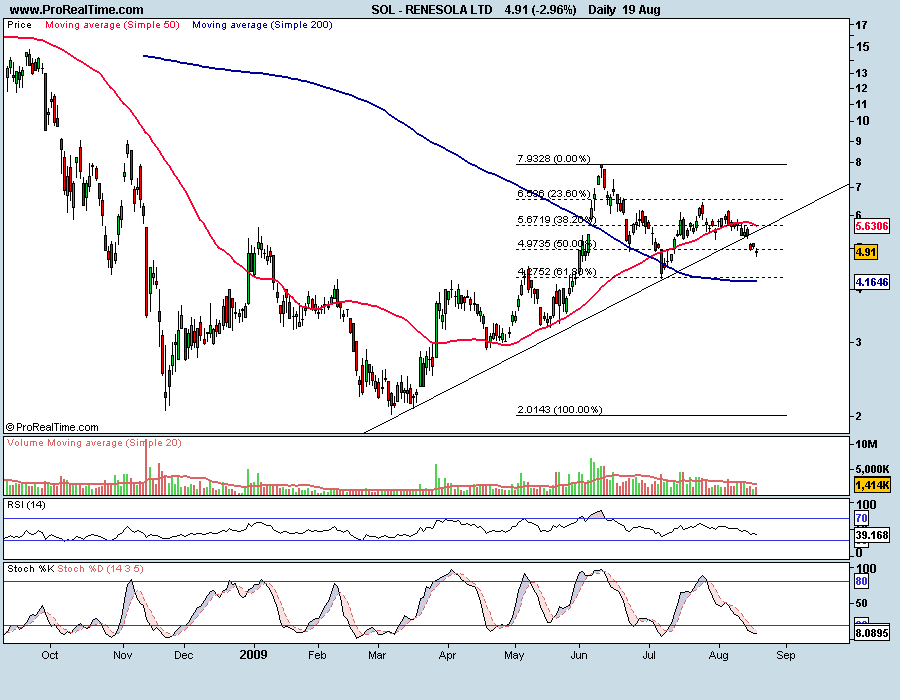Click the 5,000K volume axis label
This screenshot has height=700, width=900.
[872, 469]
